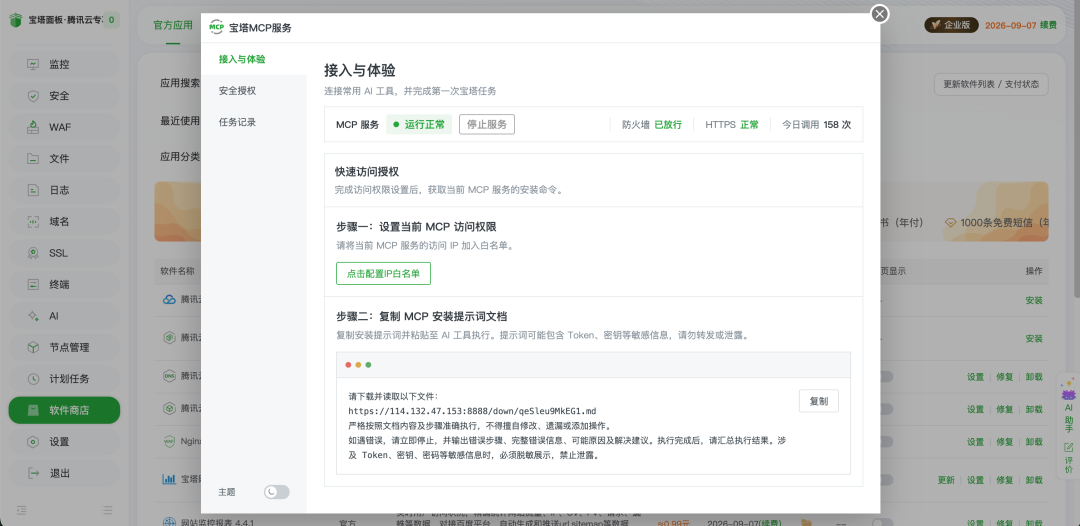Screen dimensions: 1080x526
Task: Click the first 腾讯云 cloud icon in list
Action: (169, 299)
